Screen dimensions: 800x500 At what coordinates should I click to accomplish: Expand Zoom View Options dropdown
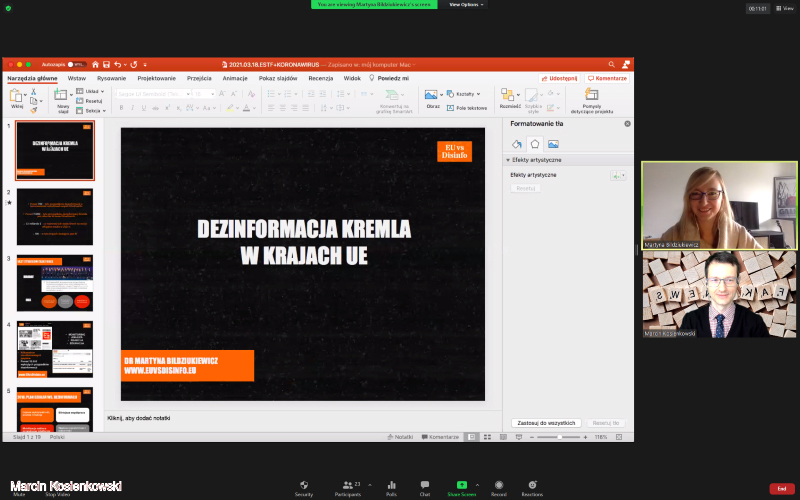pyautogui.click(x=466, y=4)
